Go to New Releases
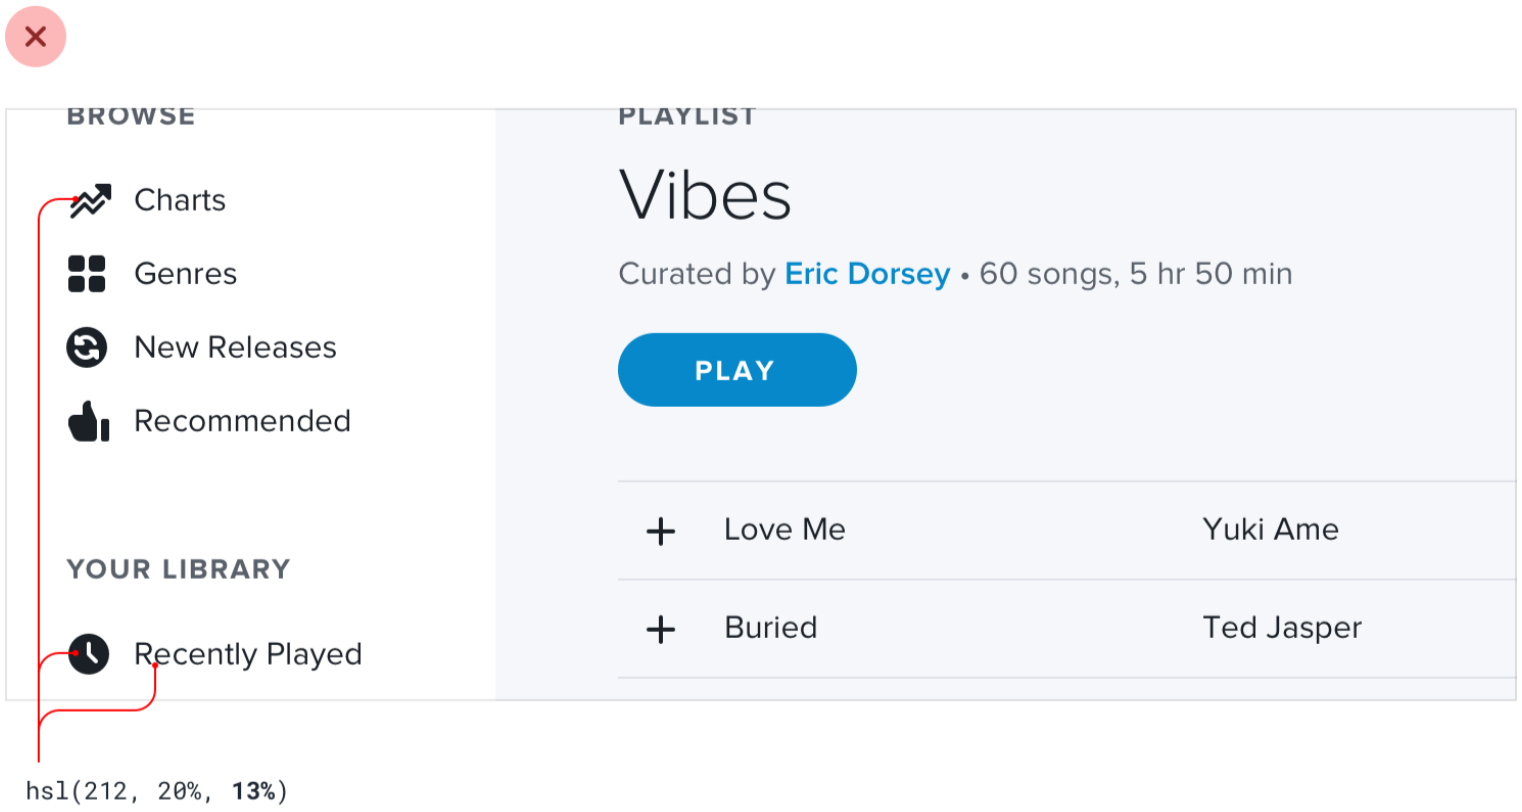 click(x=235, y=348)
